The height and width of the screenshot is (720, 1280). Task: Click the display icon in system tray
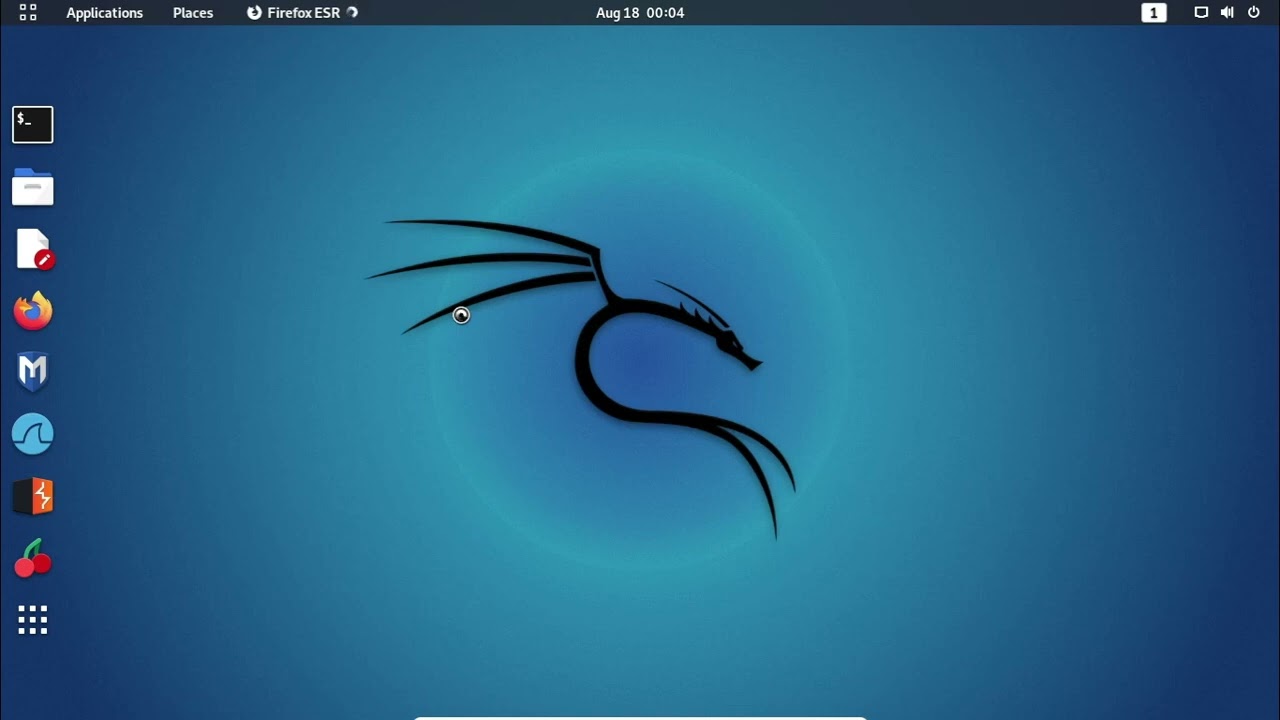pyautogui.click(x=1201, y=13)
